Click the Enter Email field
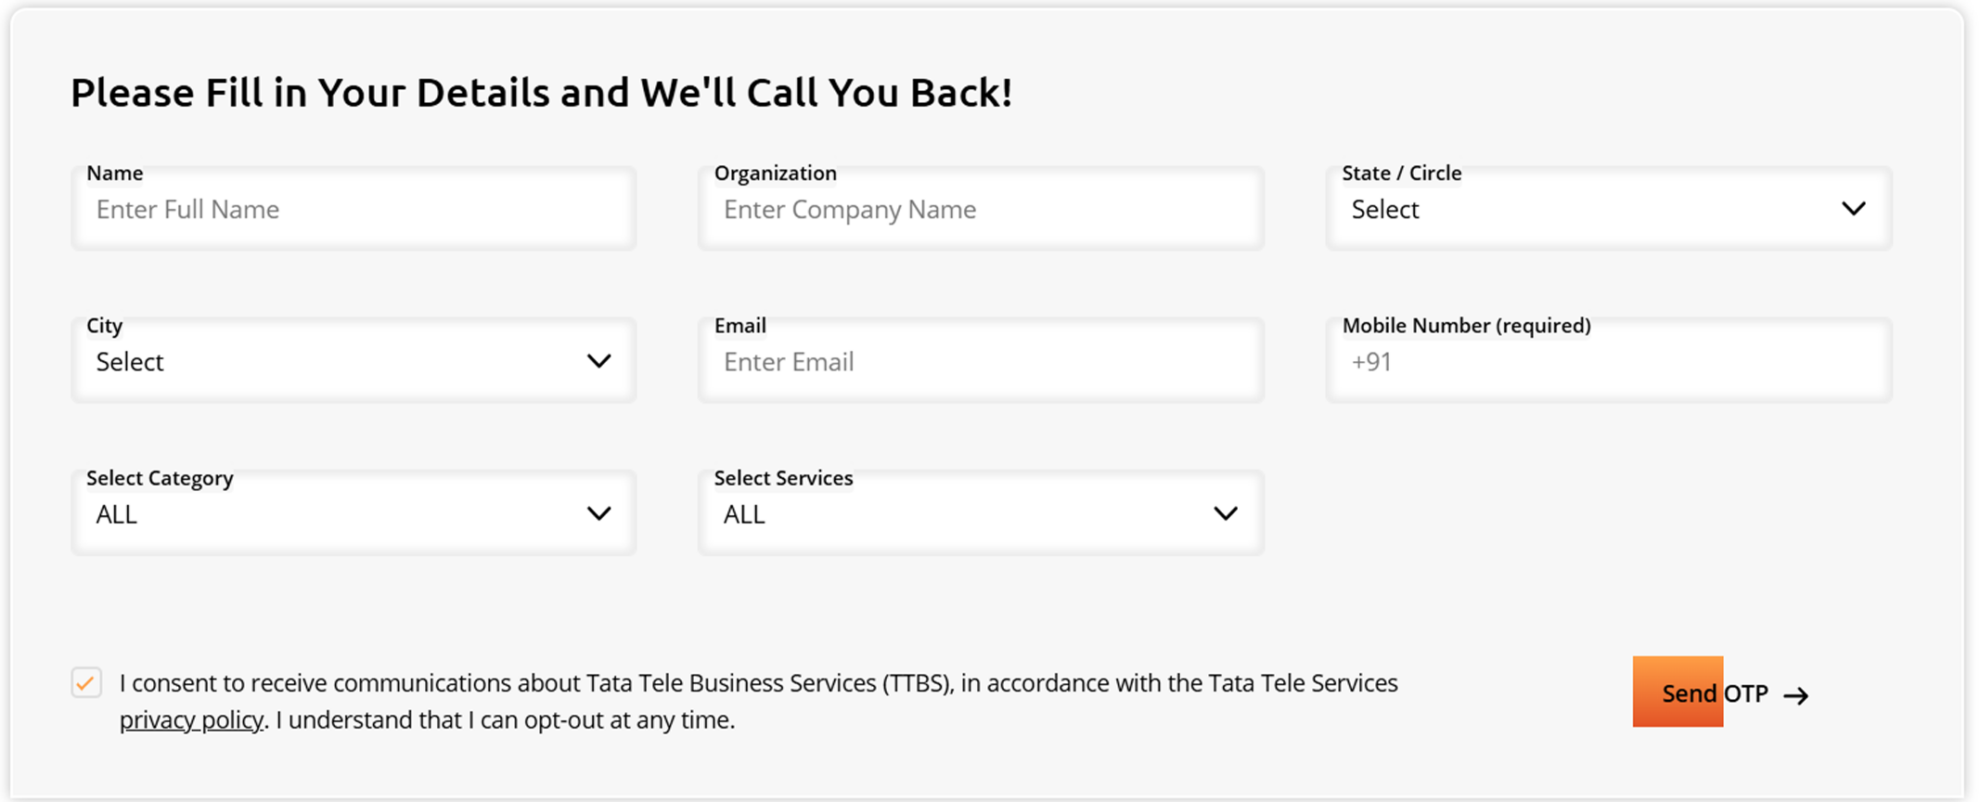 click(x=980, y=361)
